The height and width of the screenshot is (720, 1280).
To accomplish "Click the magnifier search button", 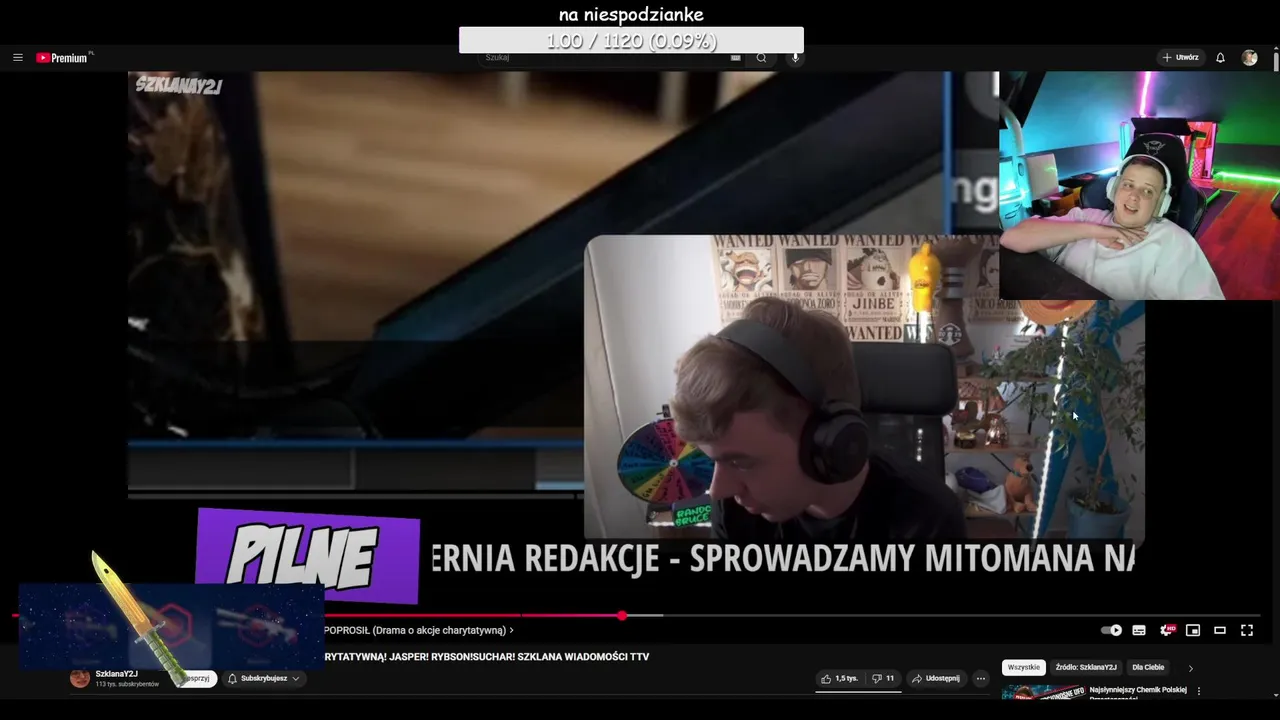I will [761, 57].
